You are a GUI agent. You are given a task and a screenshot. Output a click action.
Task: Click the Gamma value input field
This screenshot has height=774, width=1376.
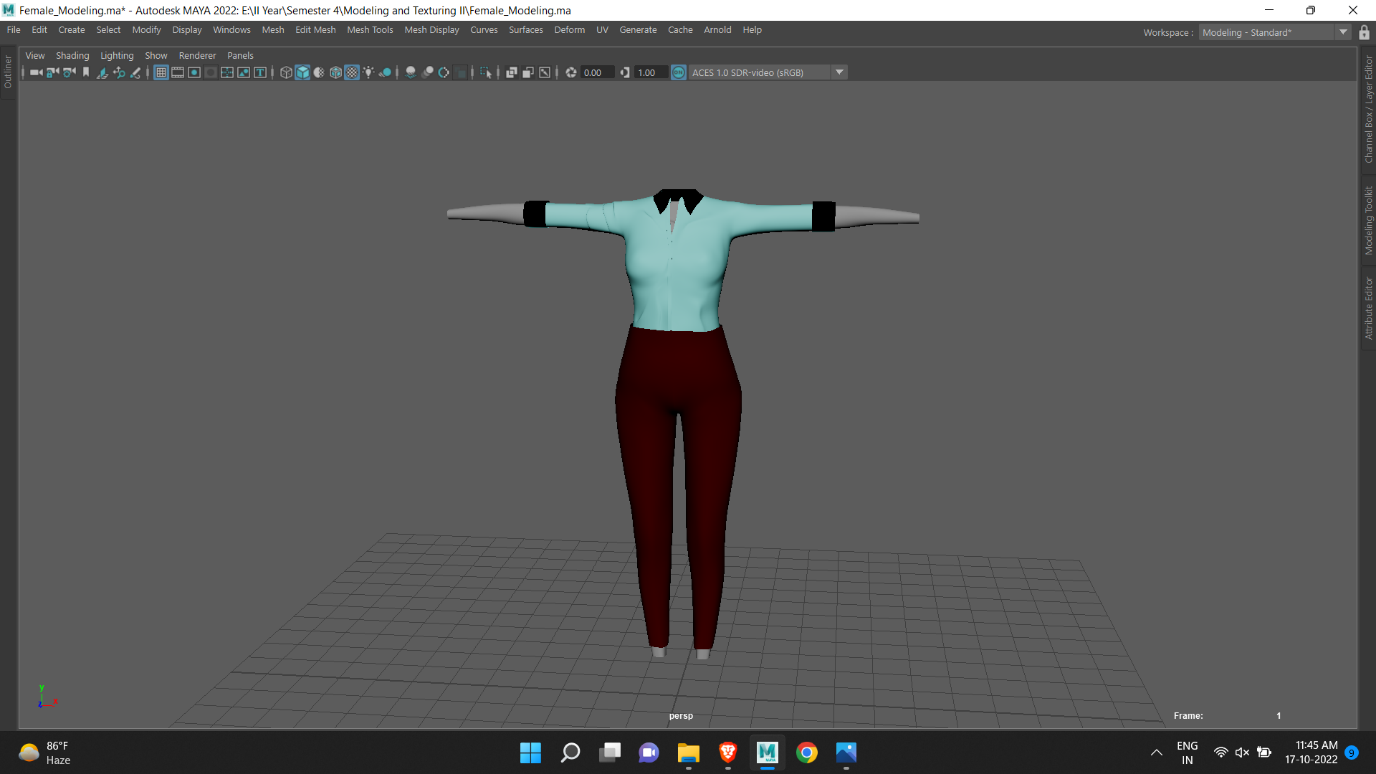coord(651,72)
